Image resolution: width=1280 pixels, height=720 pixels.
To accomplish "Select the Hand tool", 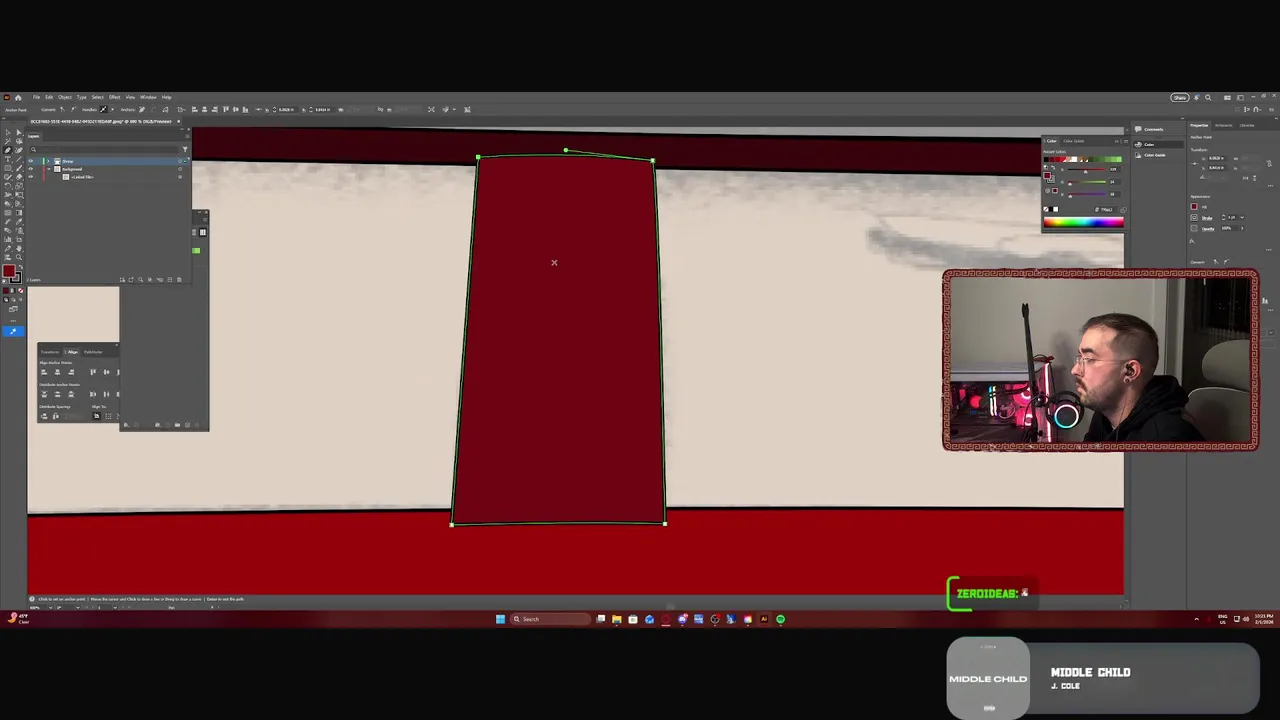I will pyautogui.click(x=19, y=248).
